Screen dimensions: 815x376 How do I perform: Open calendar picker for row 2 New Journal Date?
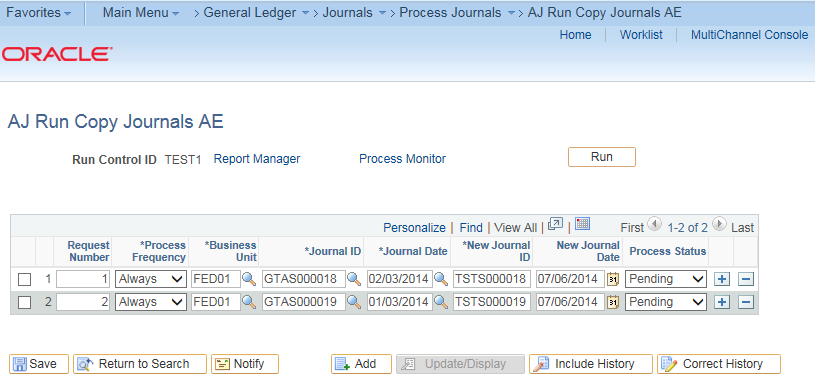point(614,302)
